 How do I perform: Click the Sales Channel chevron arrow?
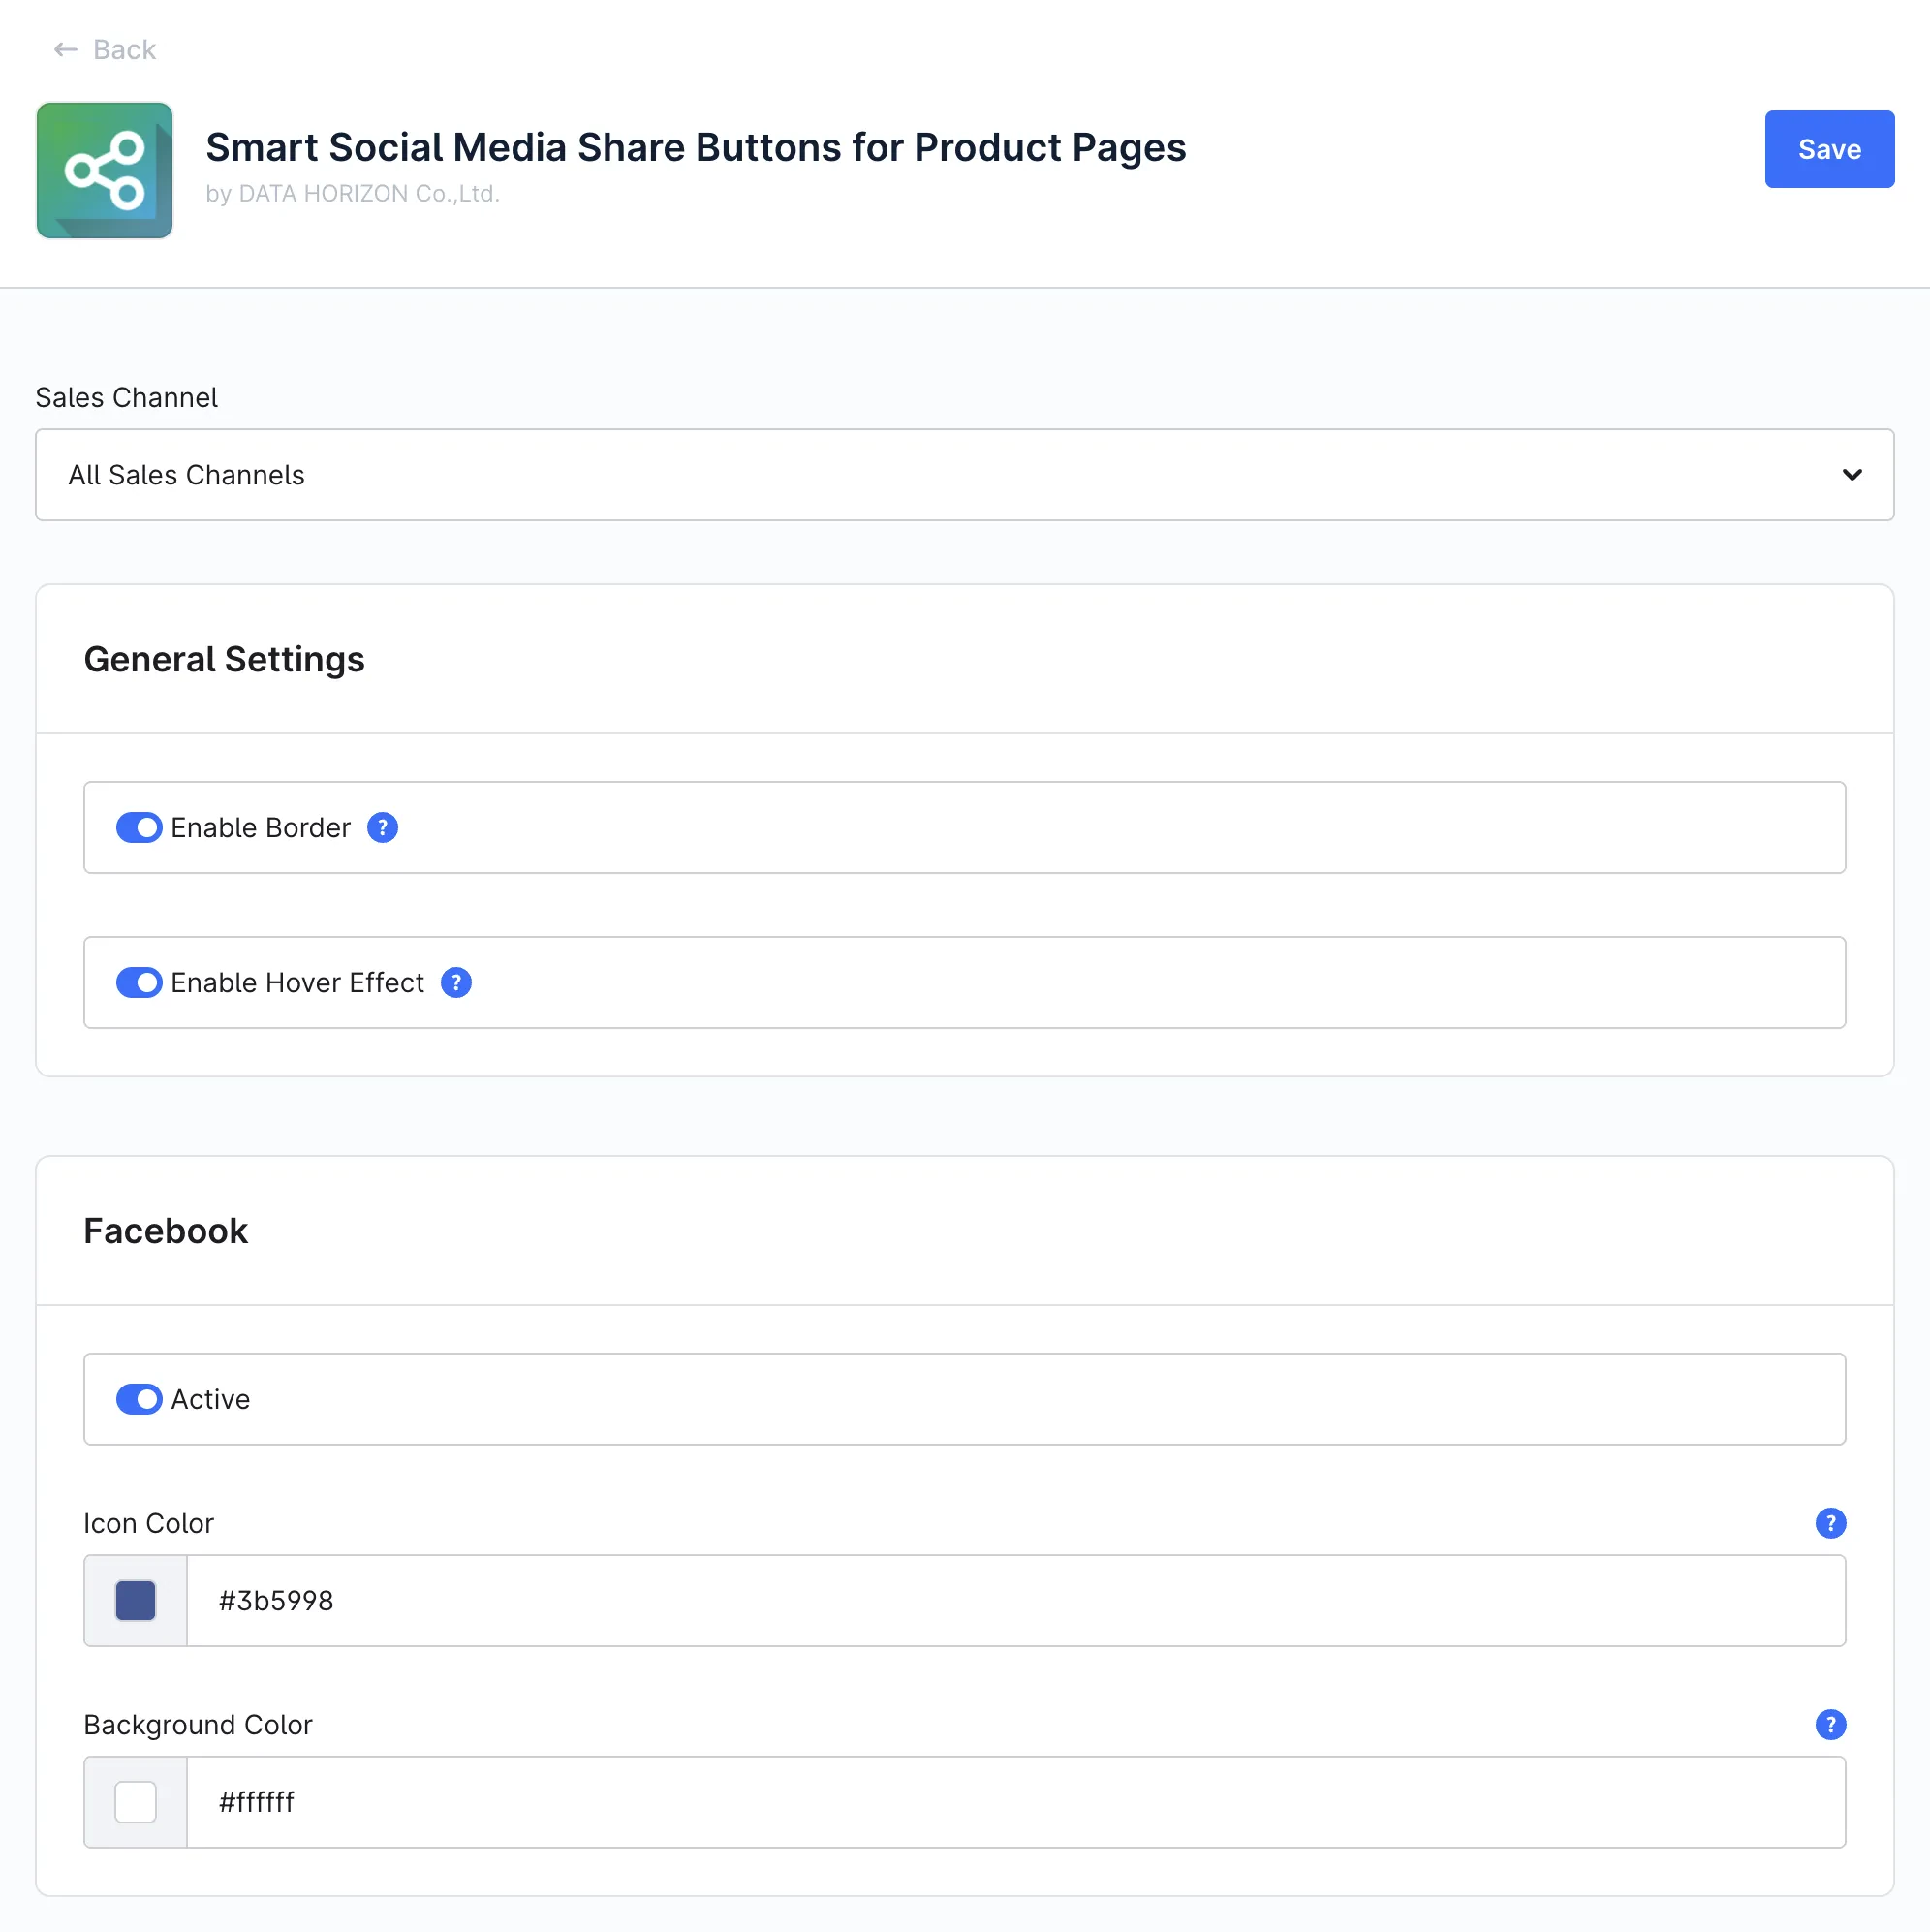[x=1851, y=475]
